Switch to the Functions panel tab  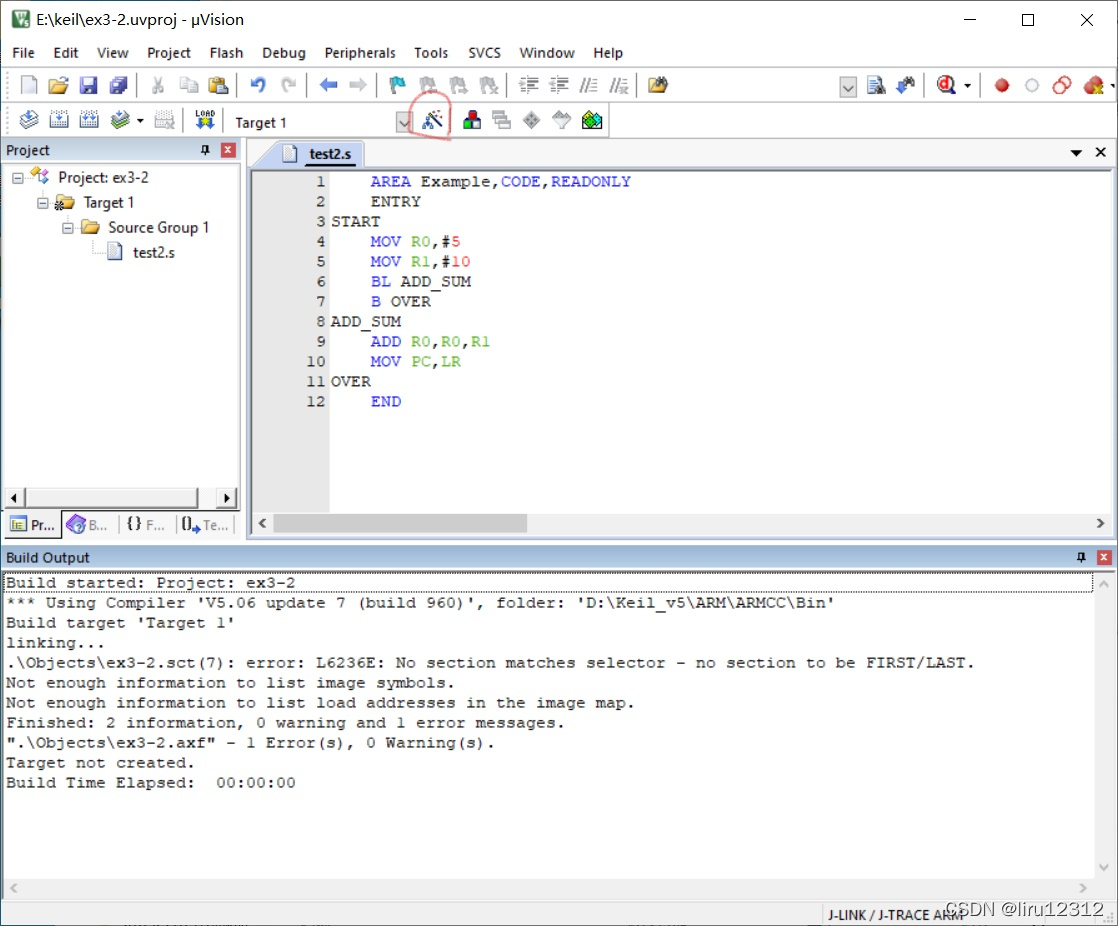click(145, 525)
